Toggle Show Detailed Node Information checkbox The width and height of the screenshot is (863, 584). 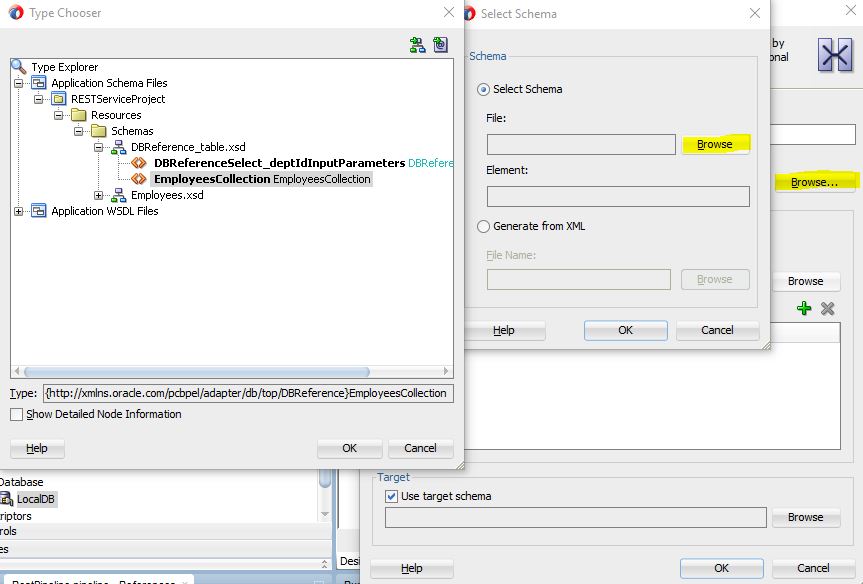pos(17,414)
